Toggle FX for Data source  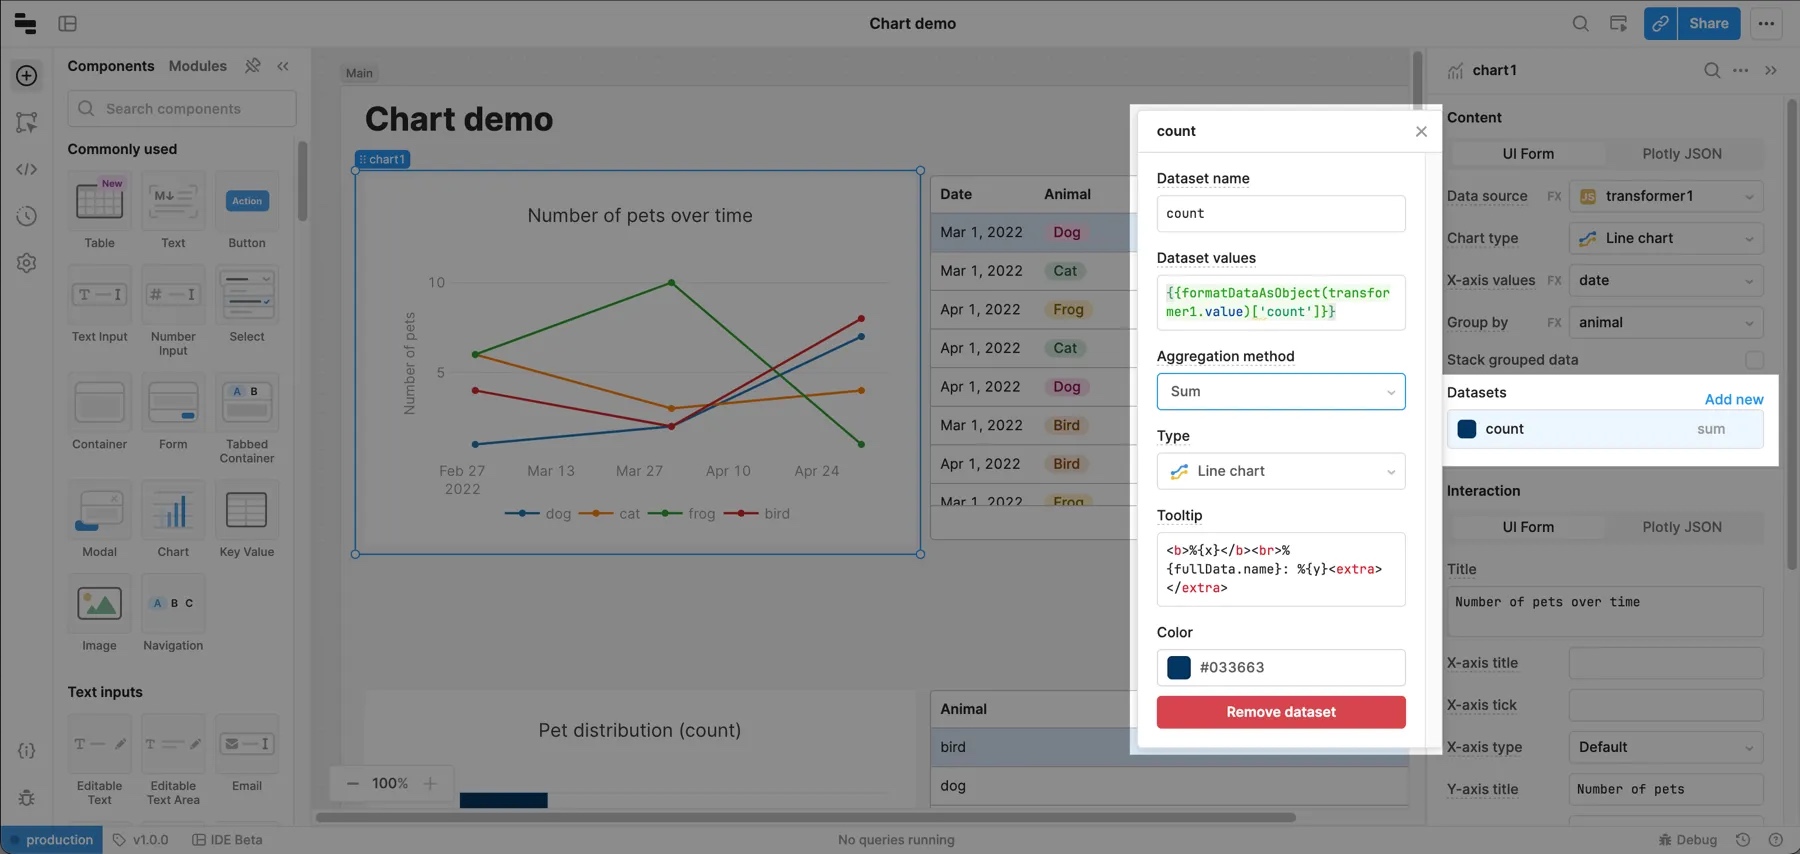(x=1554, y=196)
